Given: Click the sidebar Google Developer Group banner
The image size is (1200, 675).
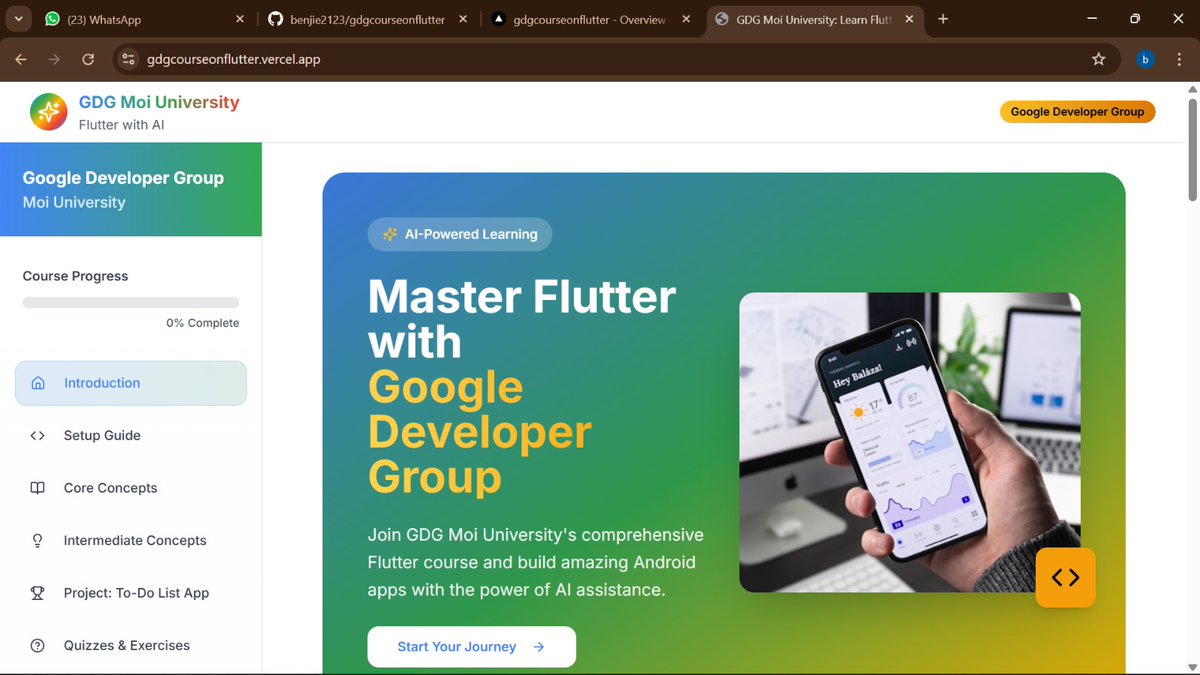Looking at the screenshot, I should (x=131, y=189).
